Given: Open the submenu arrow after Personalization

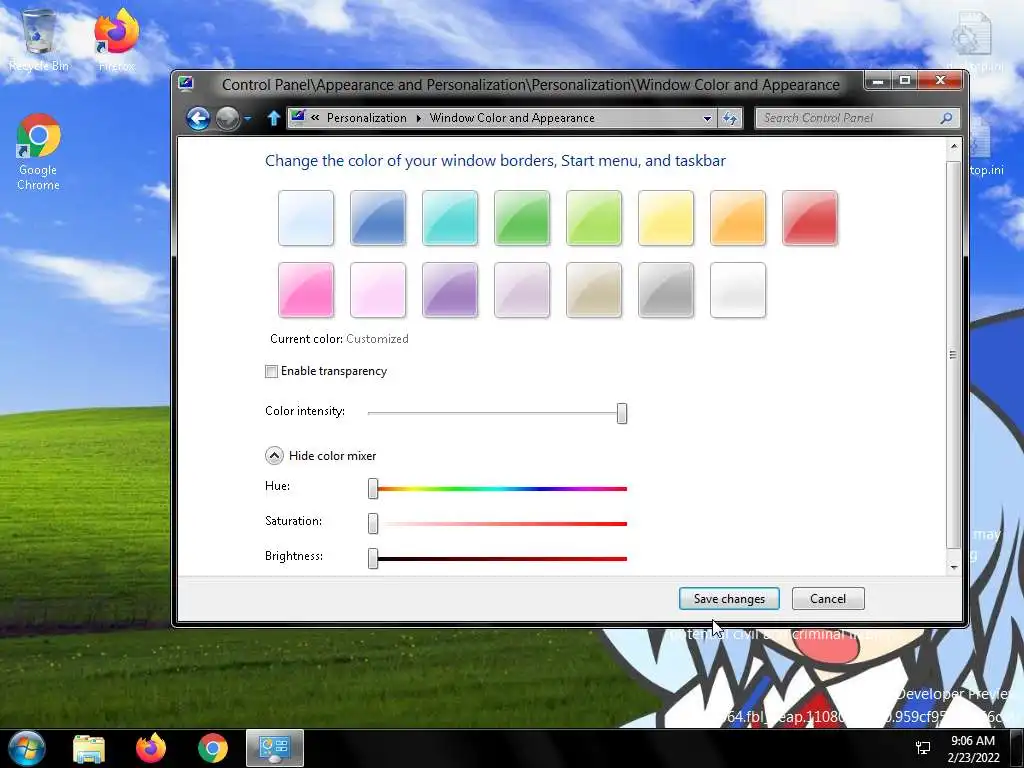Looking at the screenshot, I should [x=419, y=118].
